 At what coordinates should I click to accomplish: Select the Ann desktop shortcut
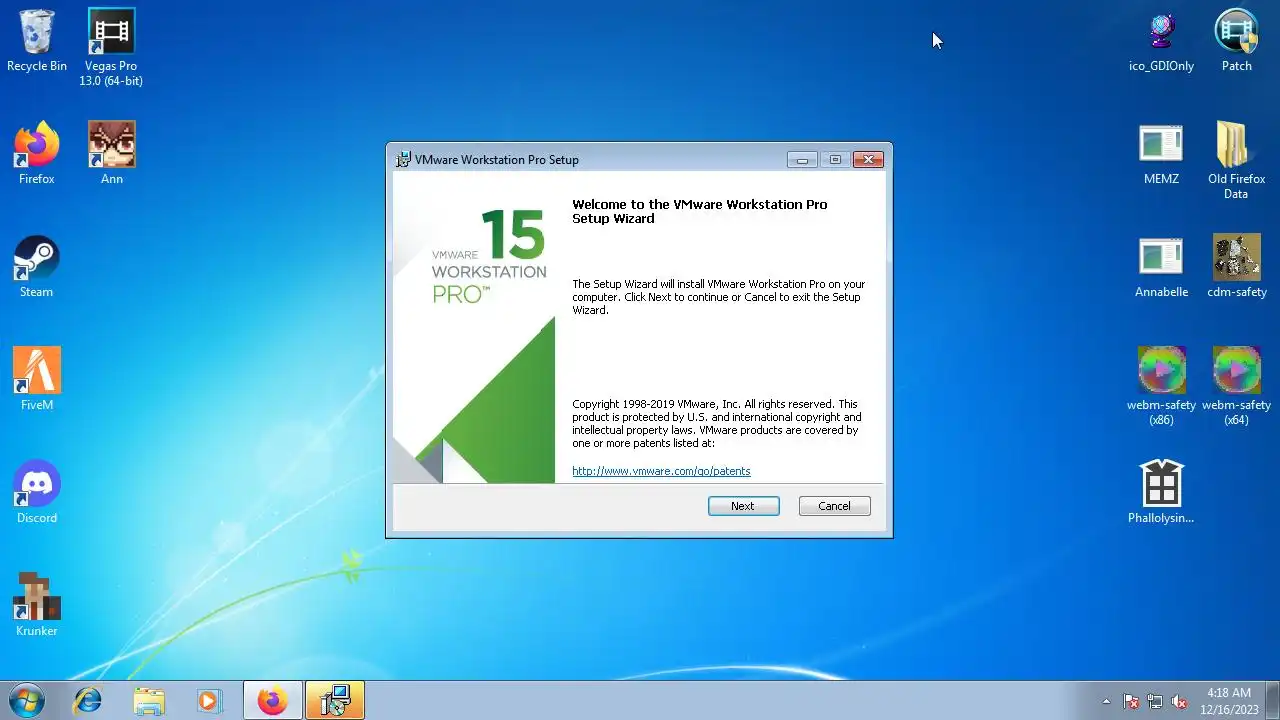point(111,153)
